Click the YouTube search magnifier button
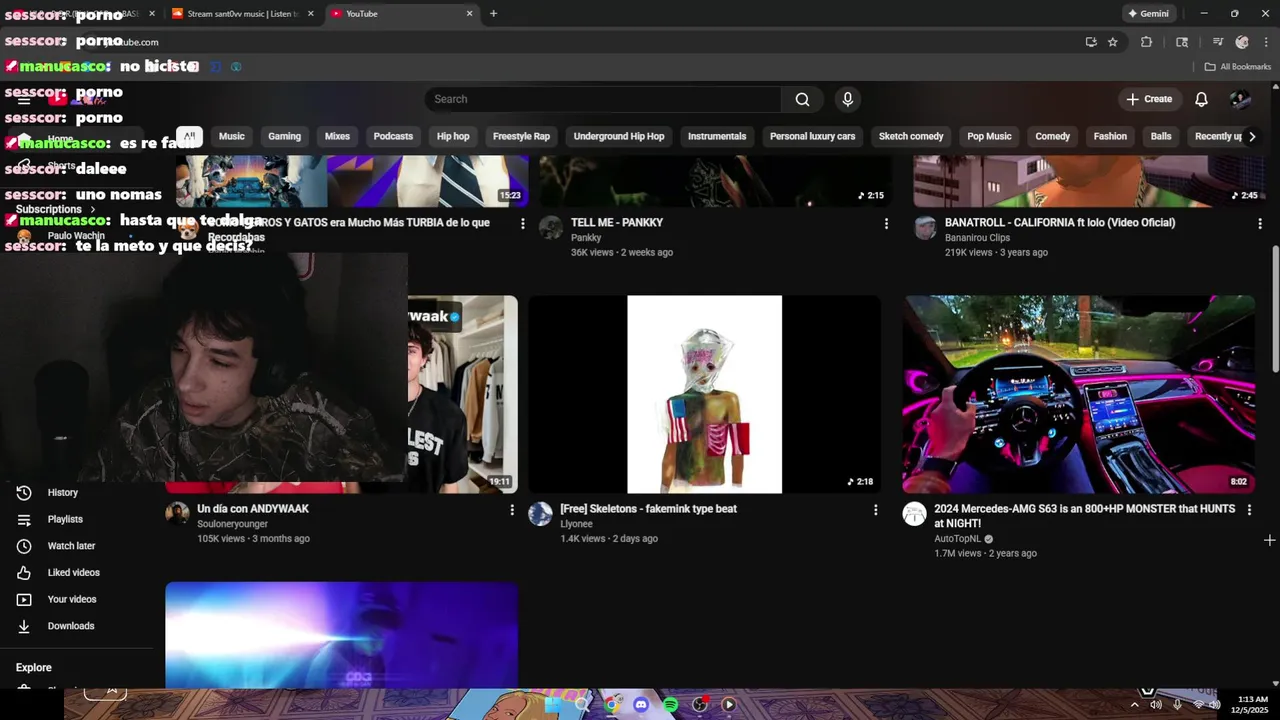Image resolution: width=1280 pixels, height=720 pixels. 802,99
